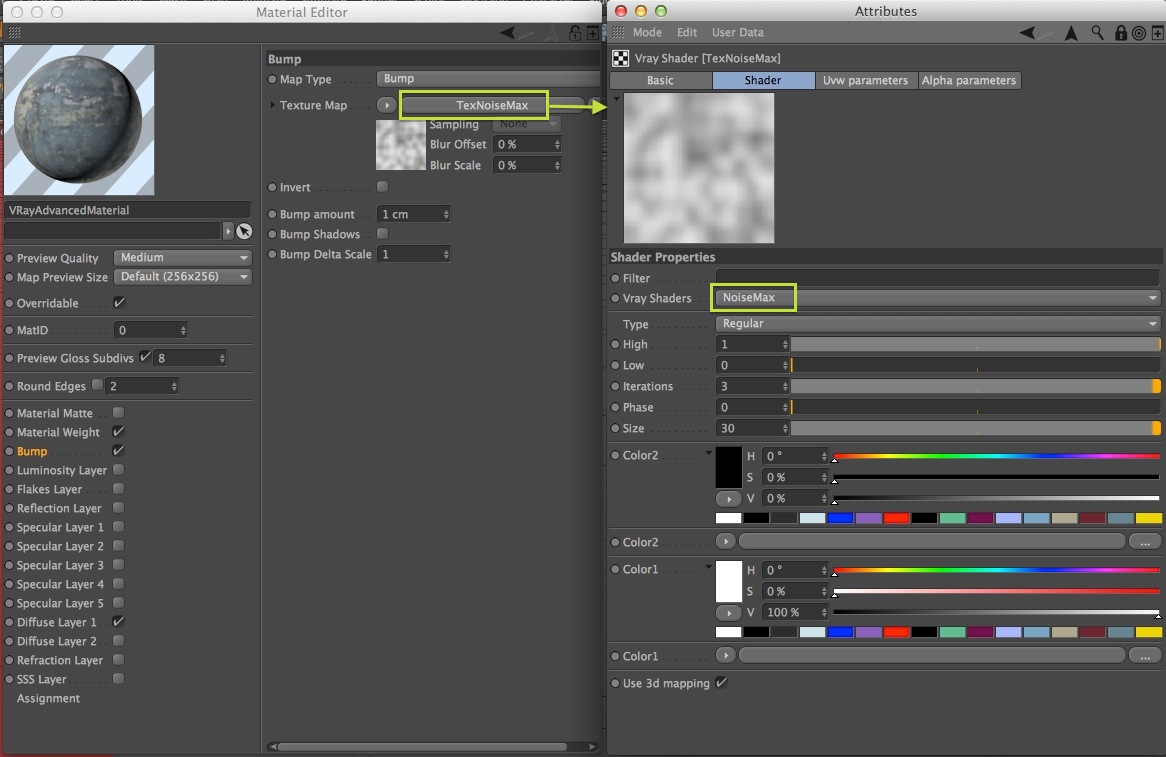
Task: Click the lock icon in Attributes toolbar
Action: (1121, 33)
